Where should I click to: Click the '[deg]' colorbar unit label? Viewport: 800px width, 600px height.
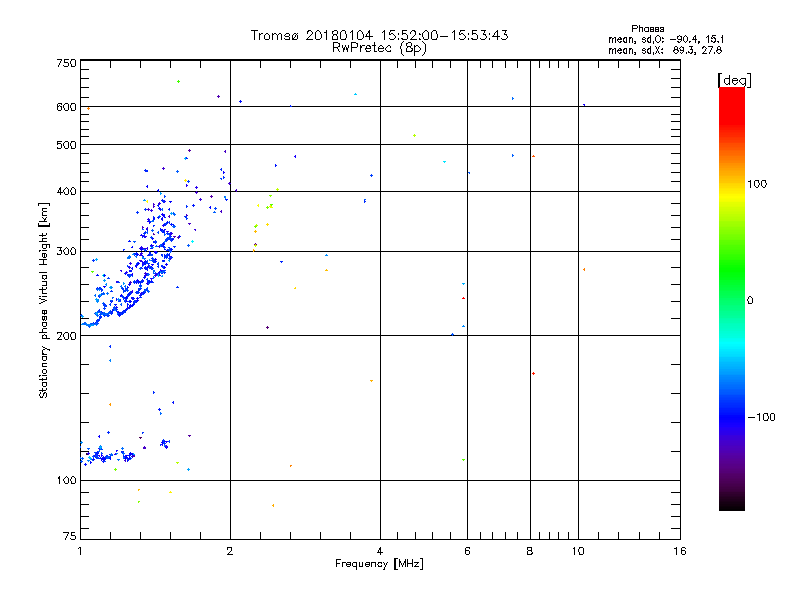coord(734,80)
